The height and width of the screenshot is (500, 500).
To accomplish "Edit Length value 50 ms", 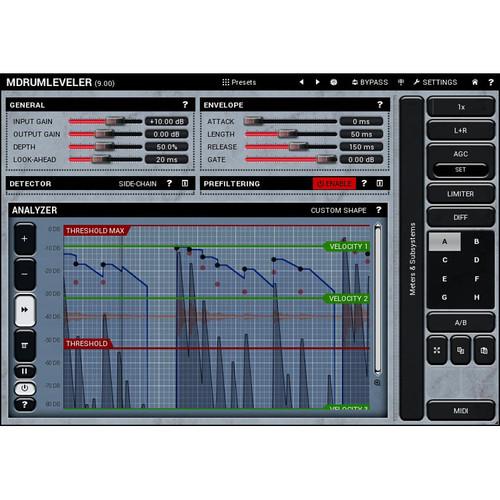I will tap(361, 134).
